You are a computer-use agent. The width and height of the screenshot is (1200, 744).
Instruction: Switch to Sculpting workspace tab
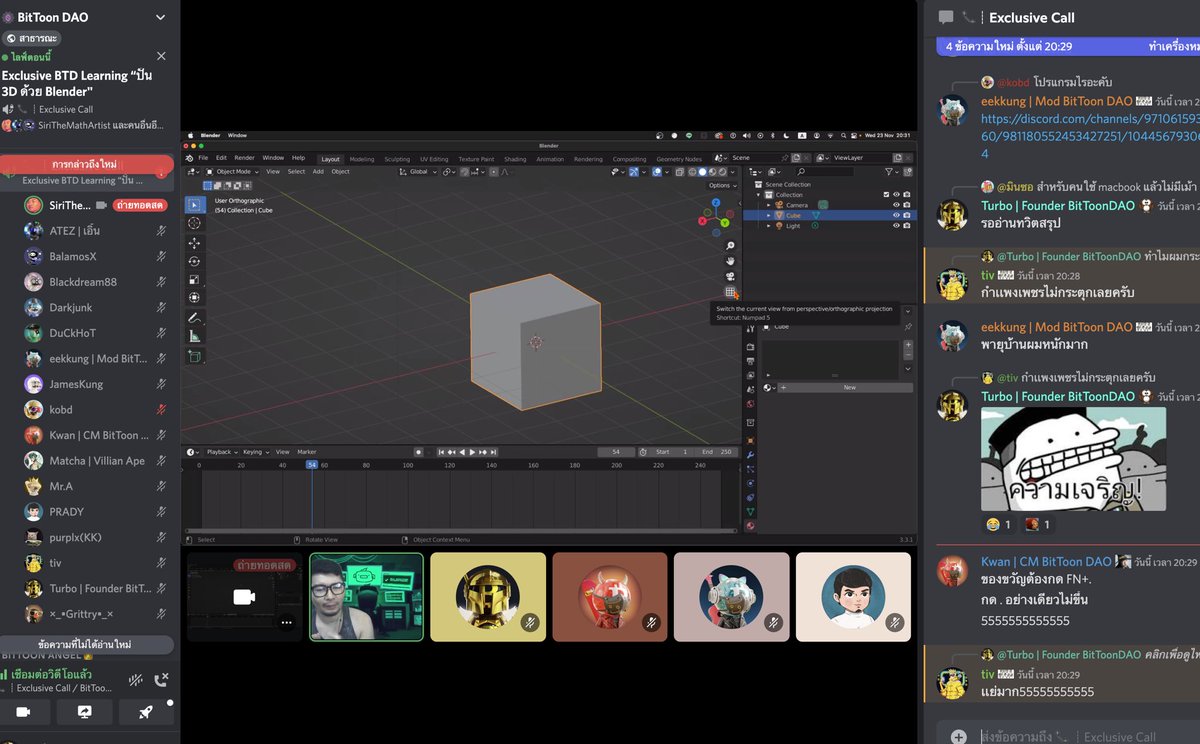[x=397, y=159]
